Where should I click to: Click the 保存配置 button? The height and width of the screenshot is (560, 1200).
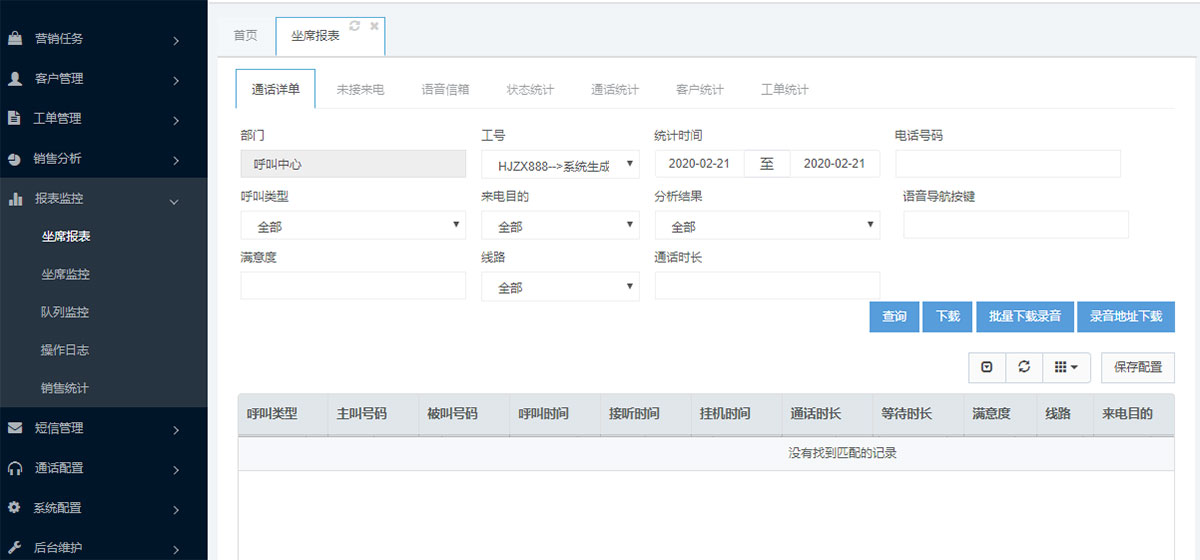pyautogui.click(x=1138, y=367)
